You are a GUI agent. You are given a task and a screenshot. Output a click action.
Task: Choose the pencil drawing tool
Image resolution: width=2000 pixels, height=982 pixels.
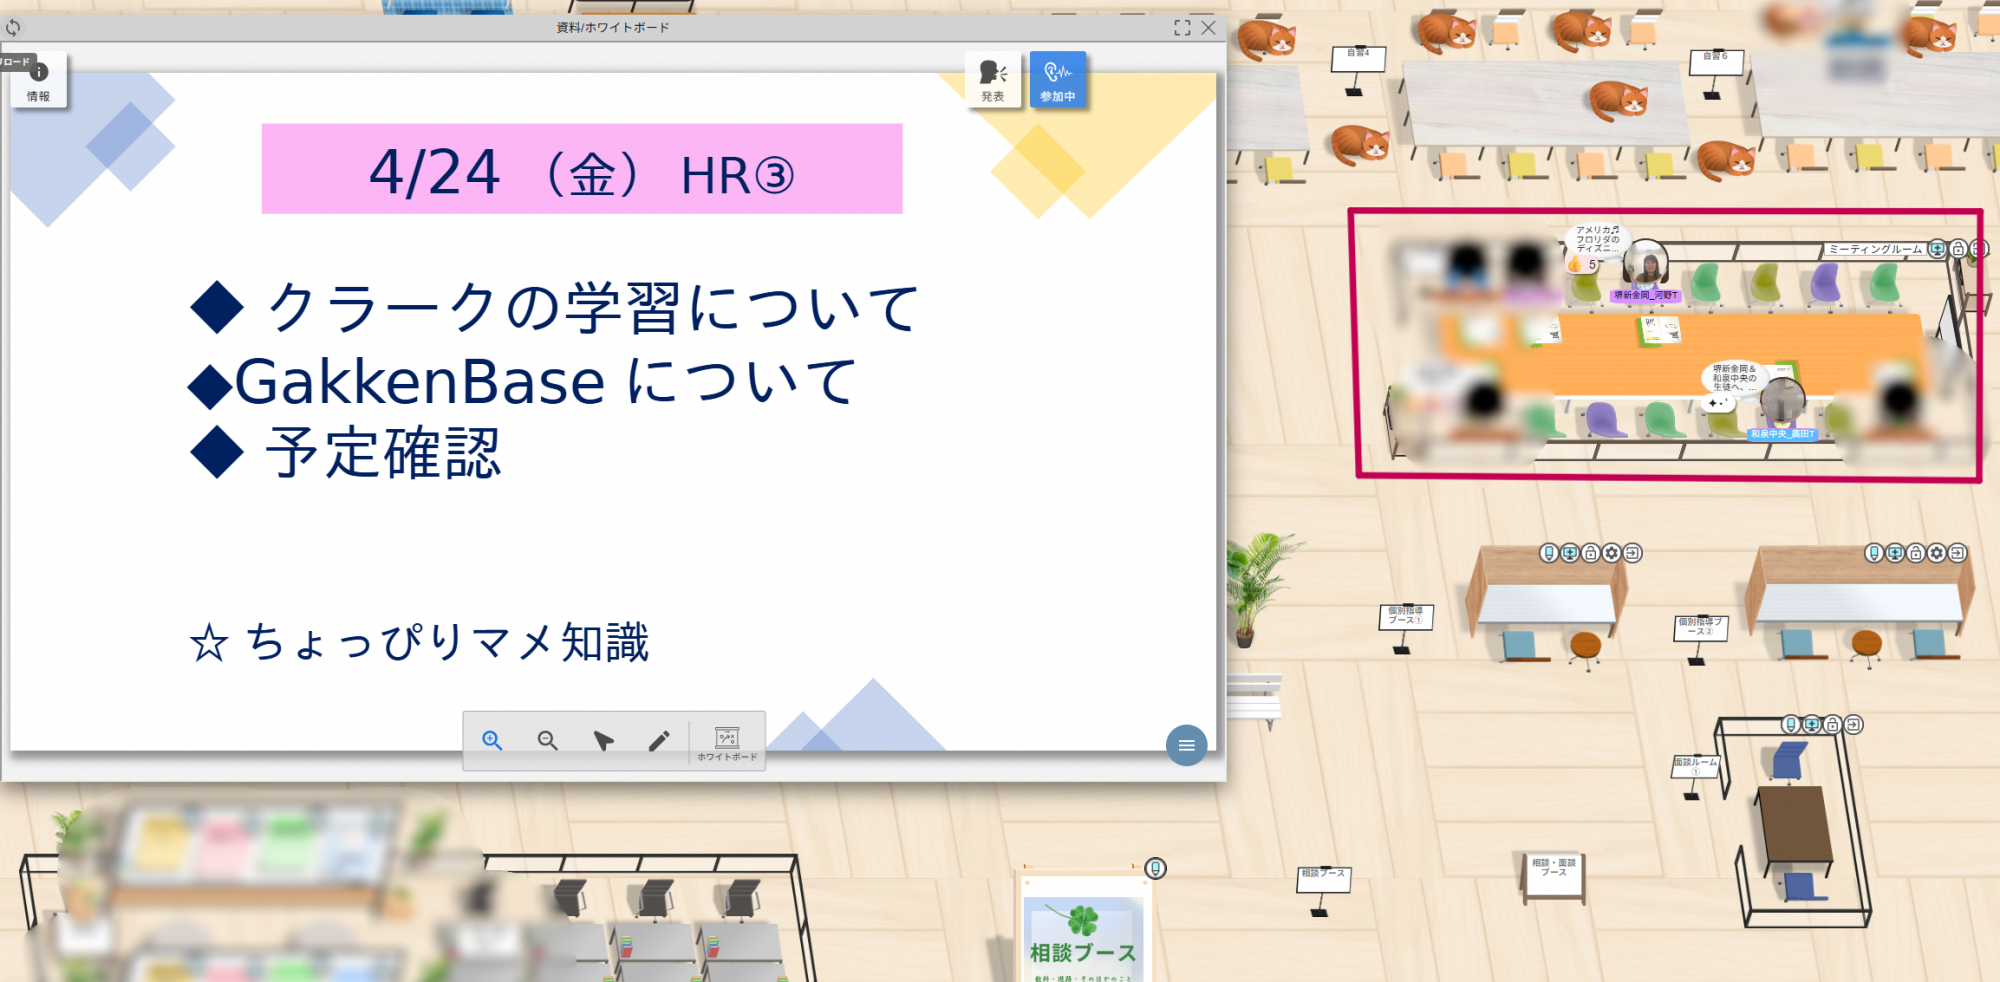pos(659,740)
